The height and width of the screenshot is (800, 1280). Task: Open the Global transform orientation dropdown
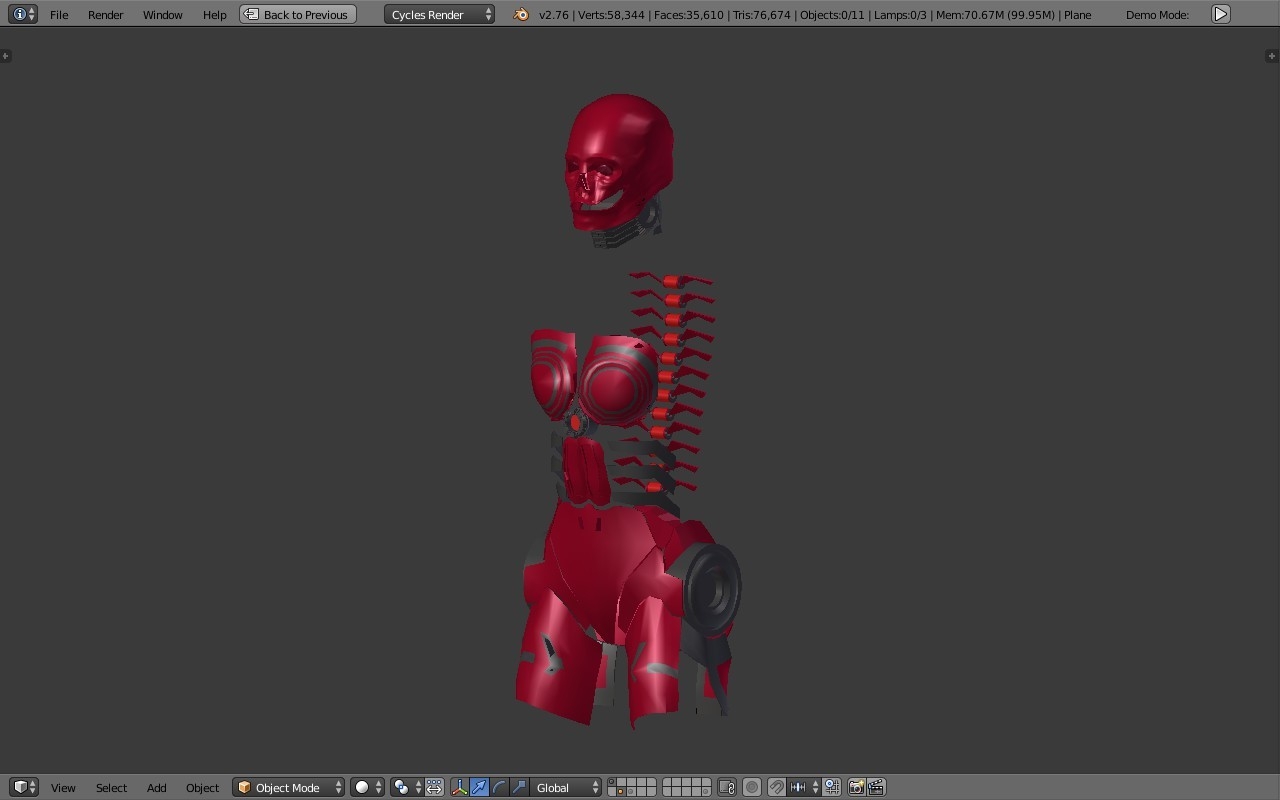point(566,787)
